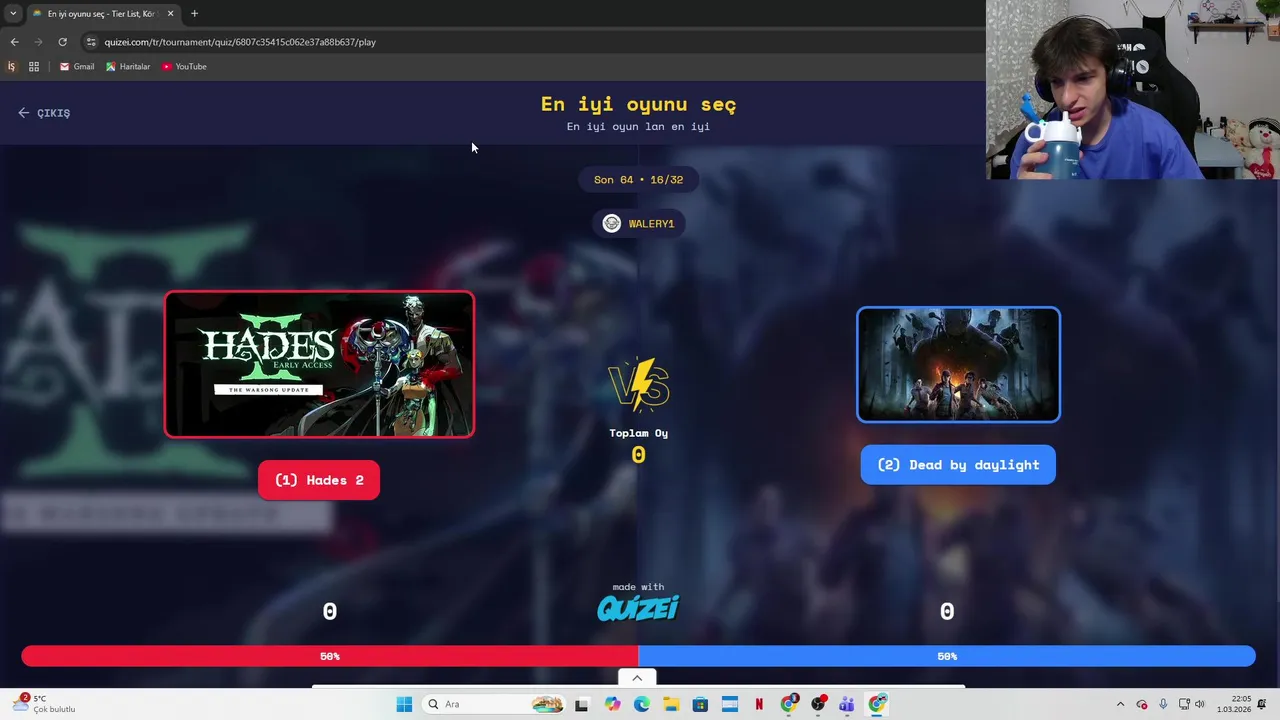Viewport: 1280px width, 720px height.
Task: Vote with the (2) Dead by daylight button
Action: (x=958, y=465)
